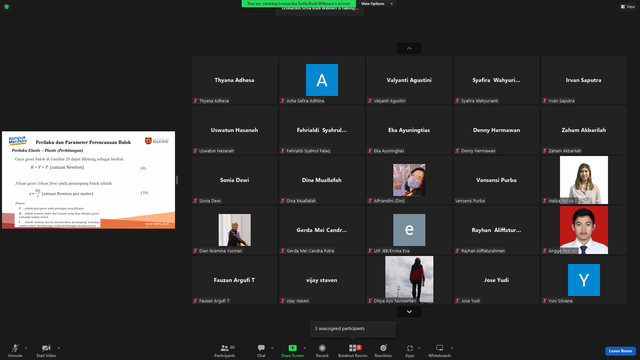Select Rayhan Aliffaturahman's tile
Screen dimensions: 640x360
tap(496, 230)
